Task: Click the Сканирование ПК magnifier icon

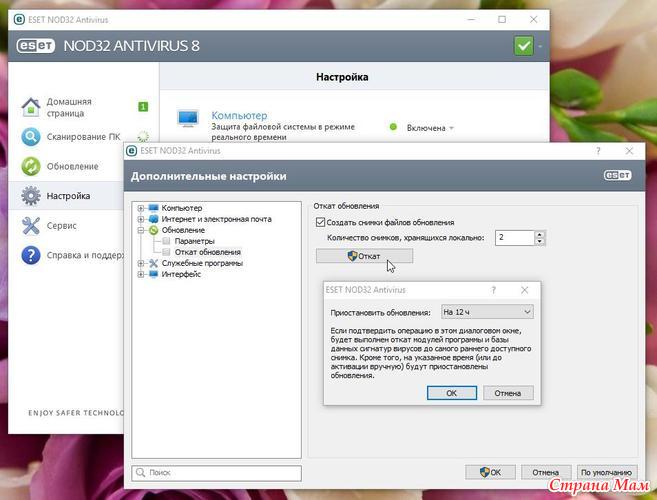Action: click(x=31, y=137)
